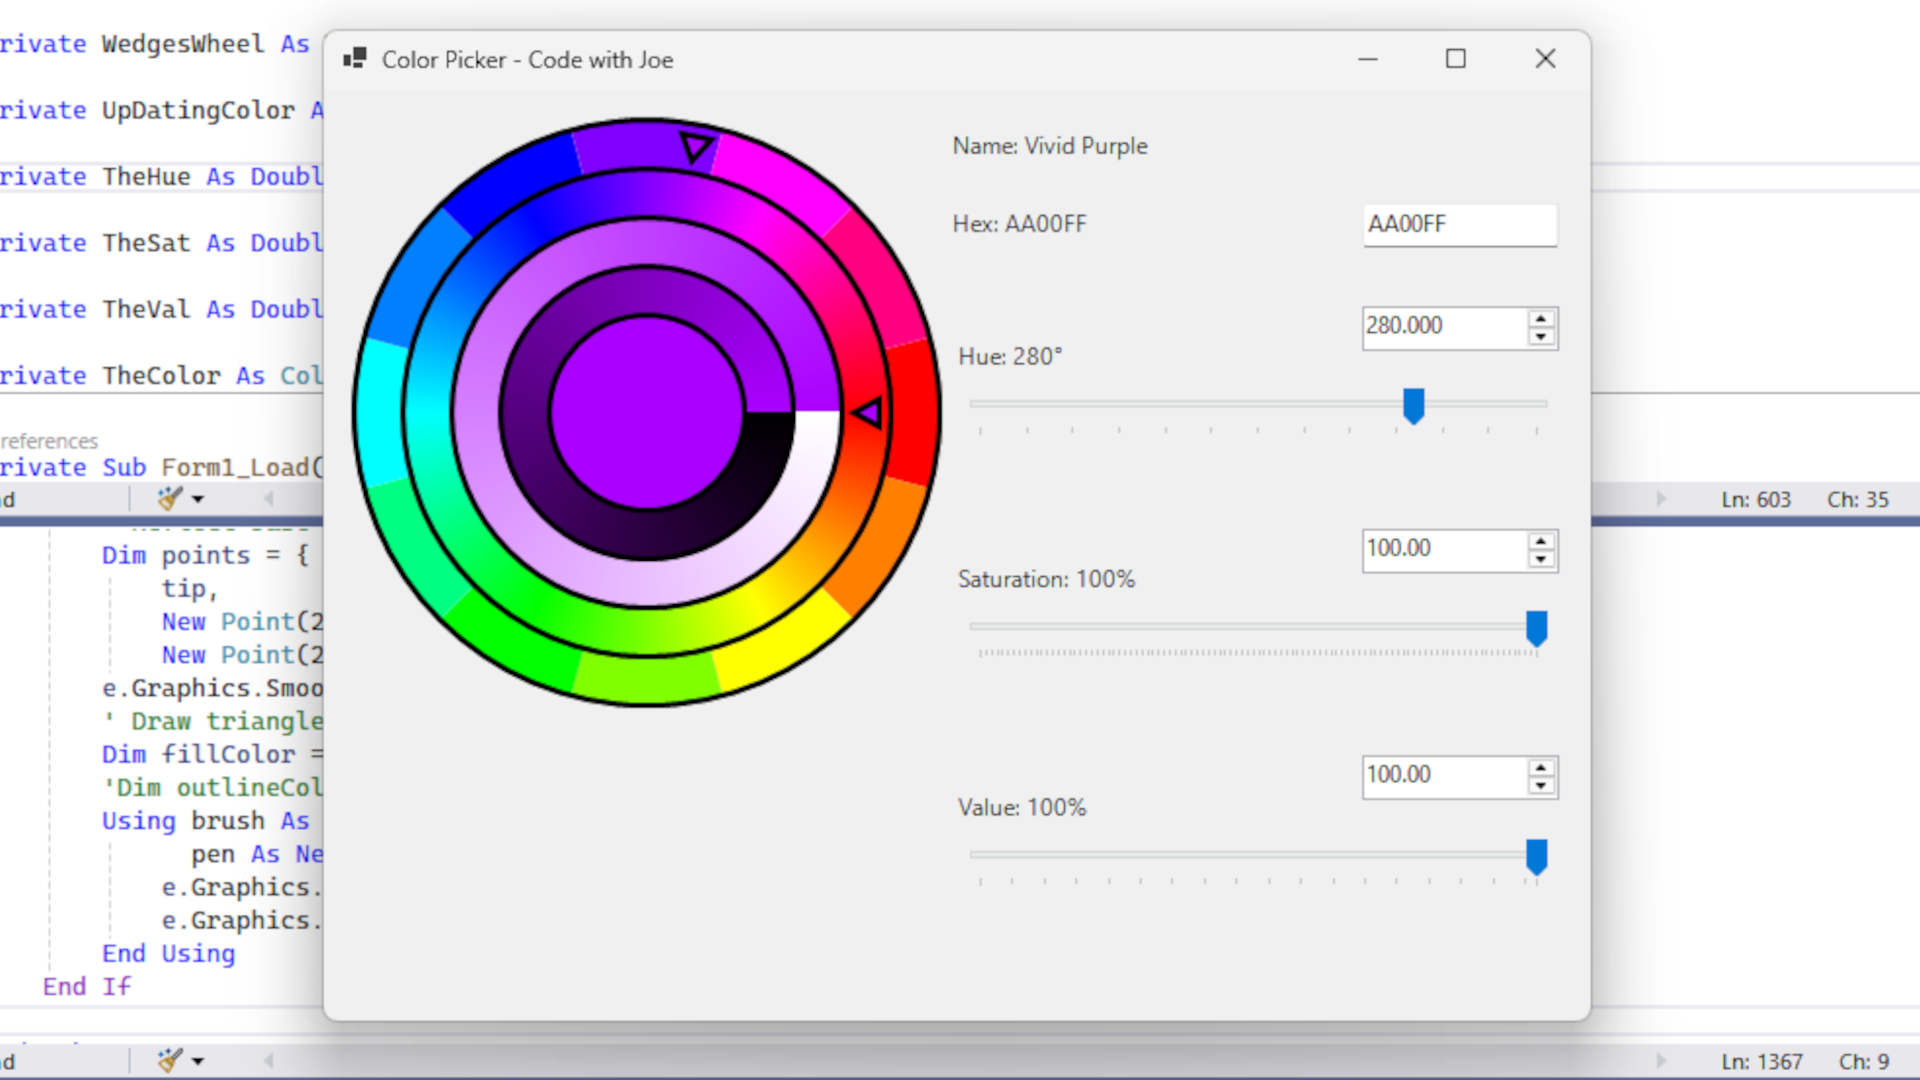This screenshot has height=1080, width=1920.
Task: Click the references CodeLens link in code
Action: coord(49,441)
